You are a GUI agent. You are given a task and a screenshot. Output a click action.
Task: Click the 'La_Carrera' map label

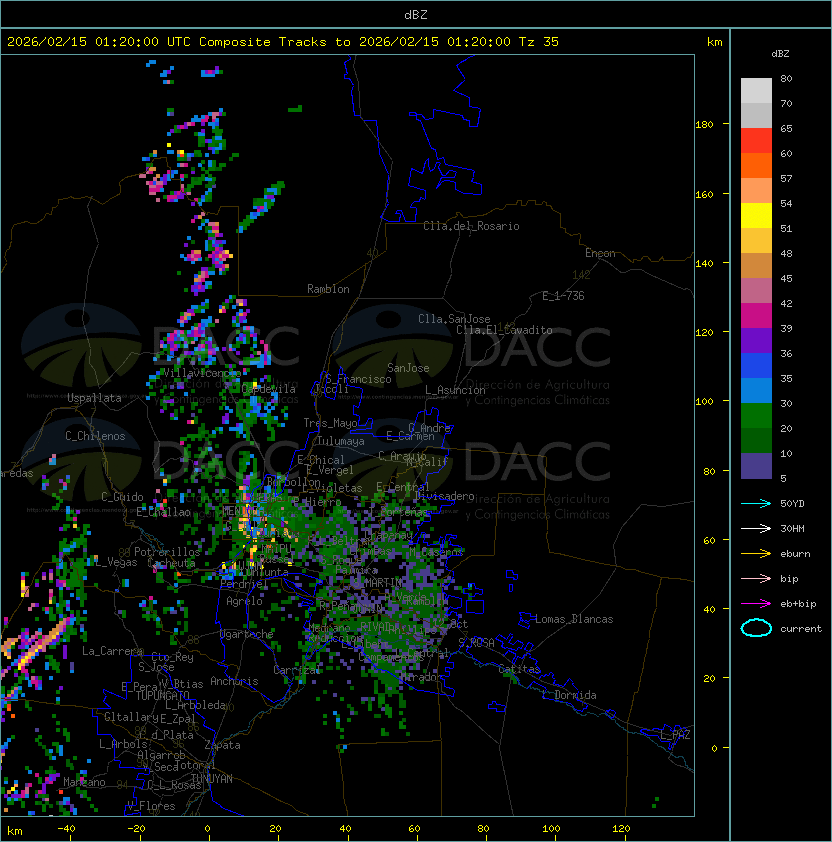pos(112,651)
